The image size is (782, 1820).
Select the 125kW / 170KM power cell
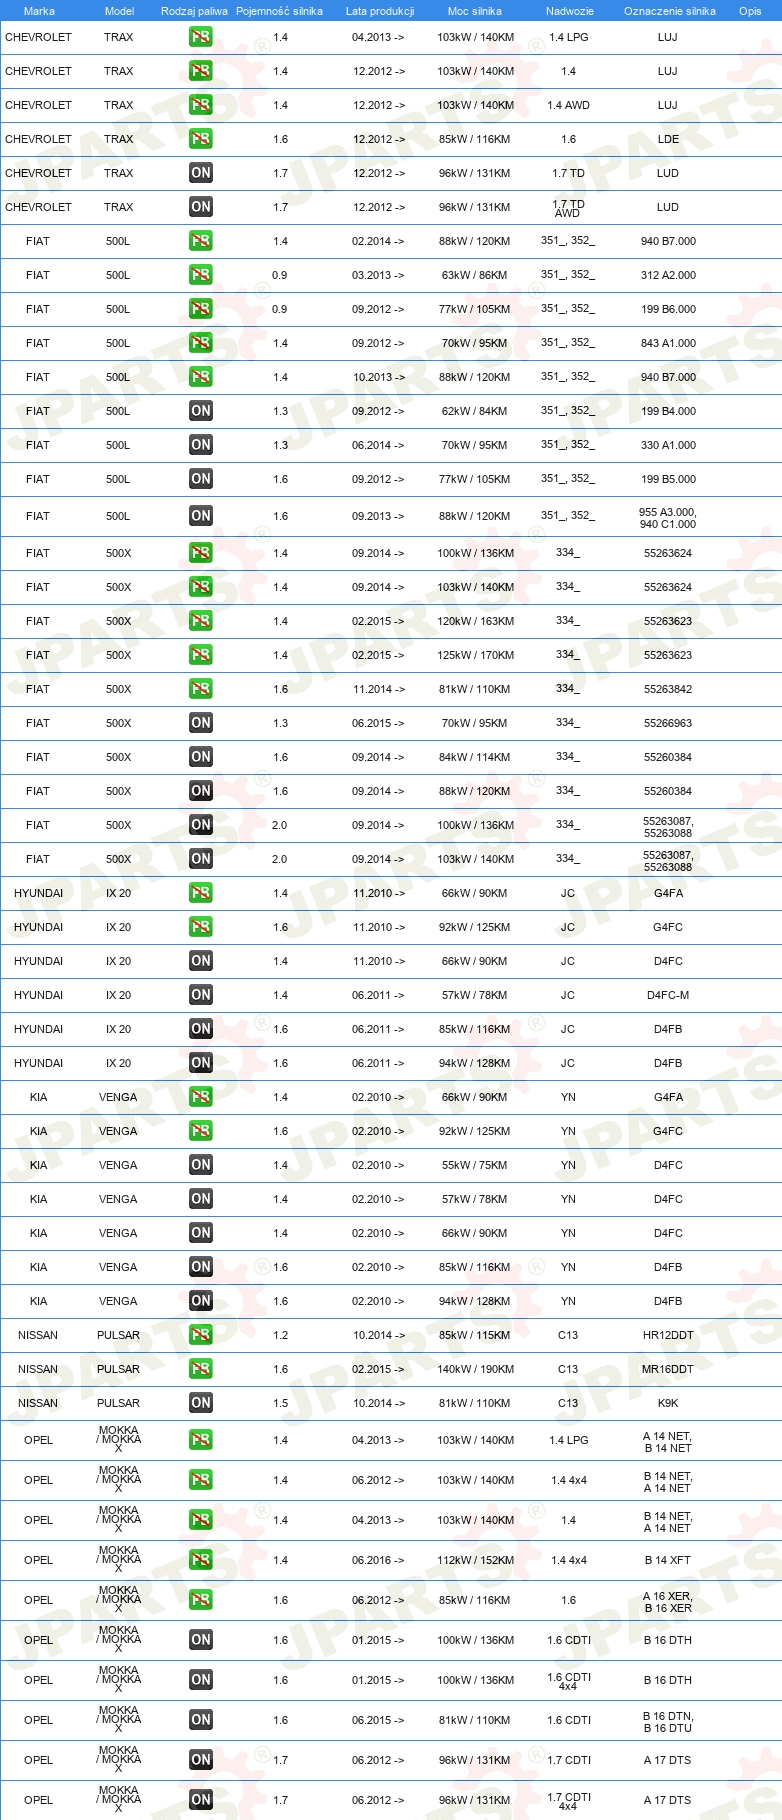[x=475, y=655]
